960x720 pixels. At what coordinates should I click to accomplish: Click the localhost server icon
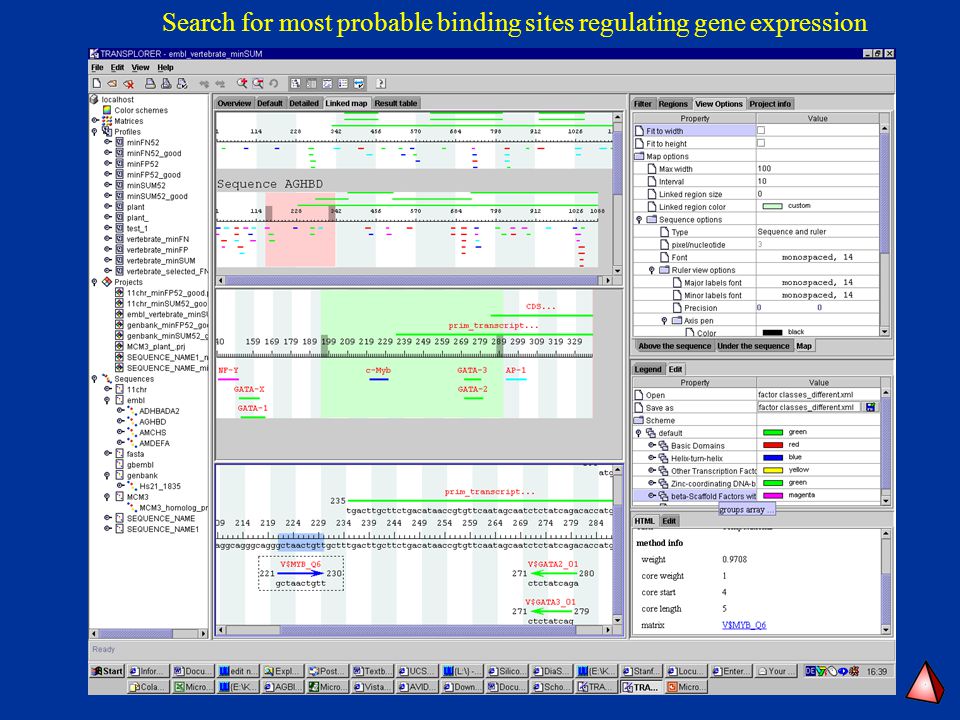click(94, 99)
